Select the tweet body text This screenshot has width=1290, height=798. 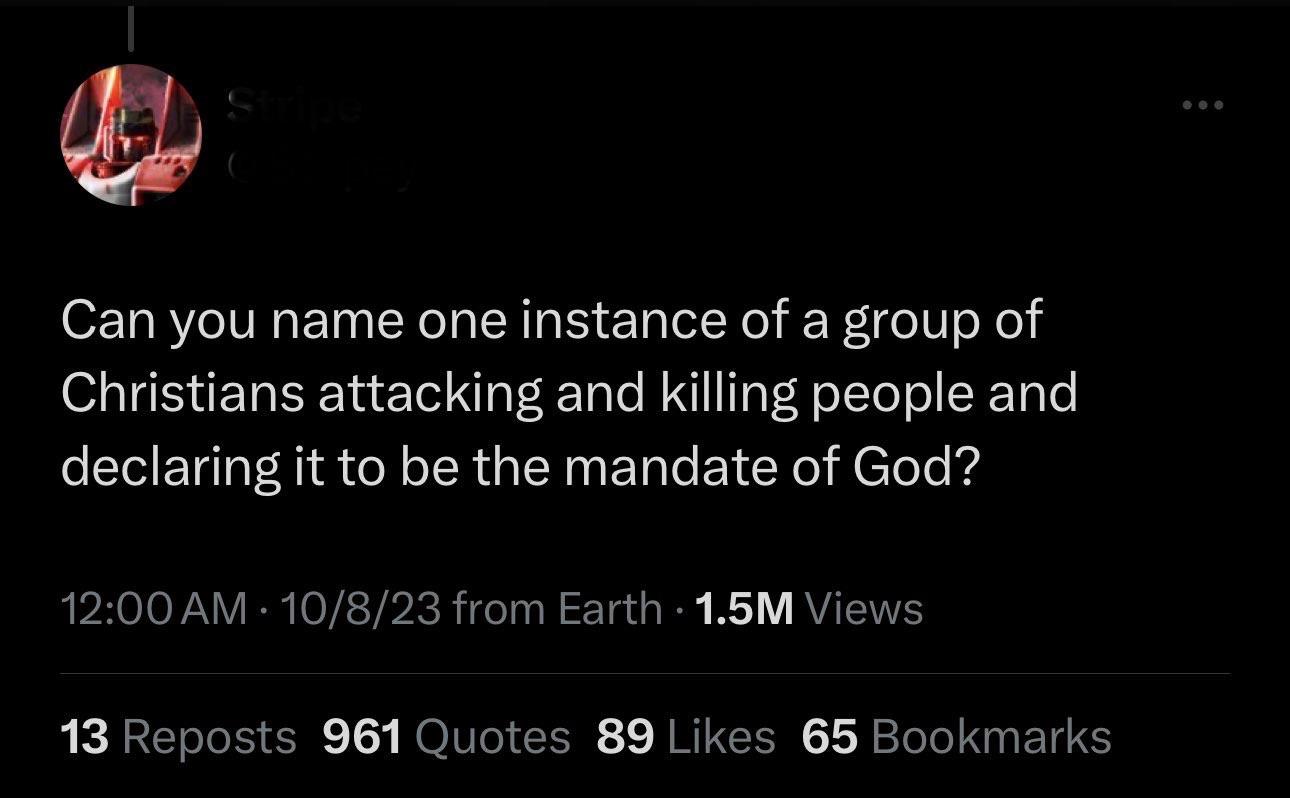570,394
